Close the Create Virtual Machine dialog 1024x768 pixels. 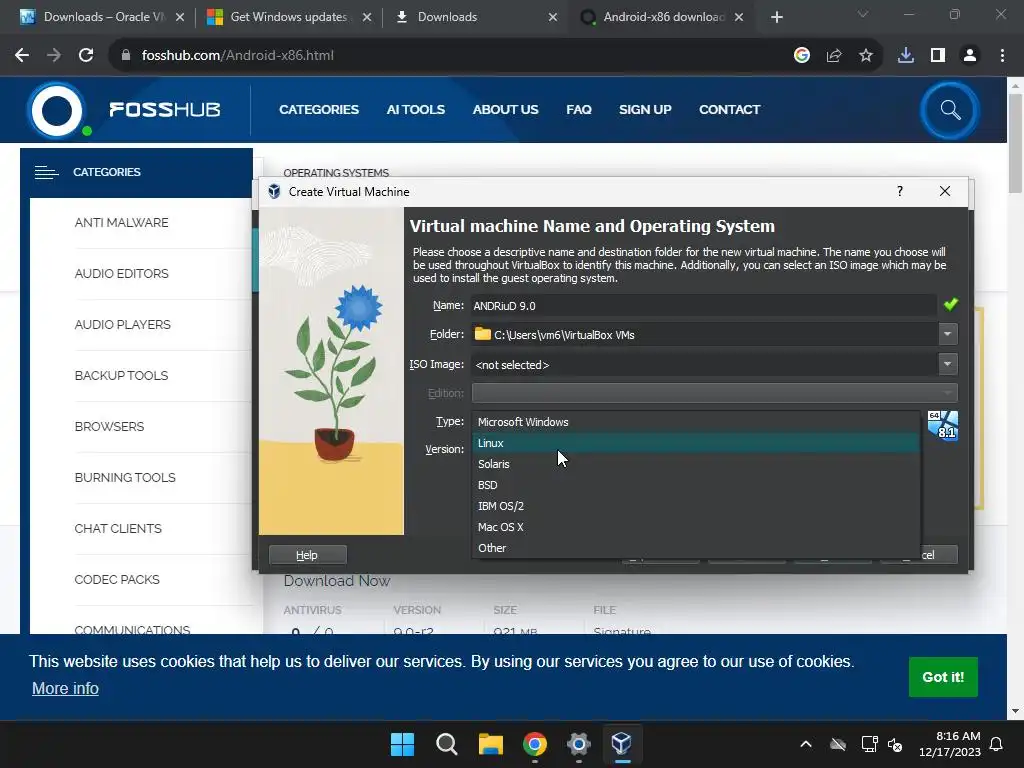[944, 191]
